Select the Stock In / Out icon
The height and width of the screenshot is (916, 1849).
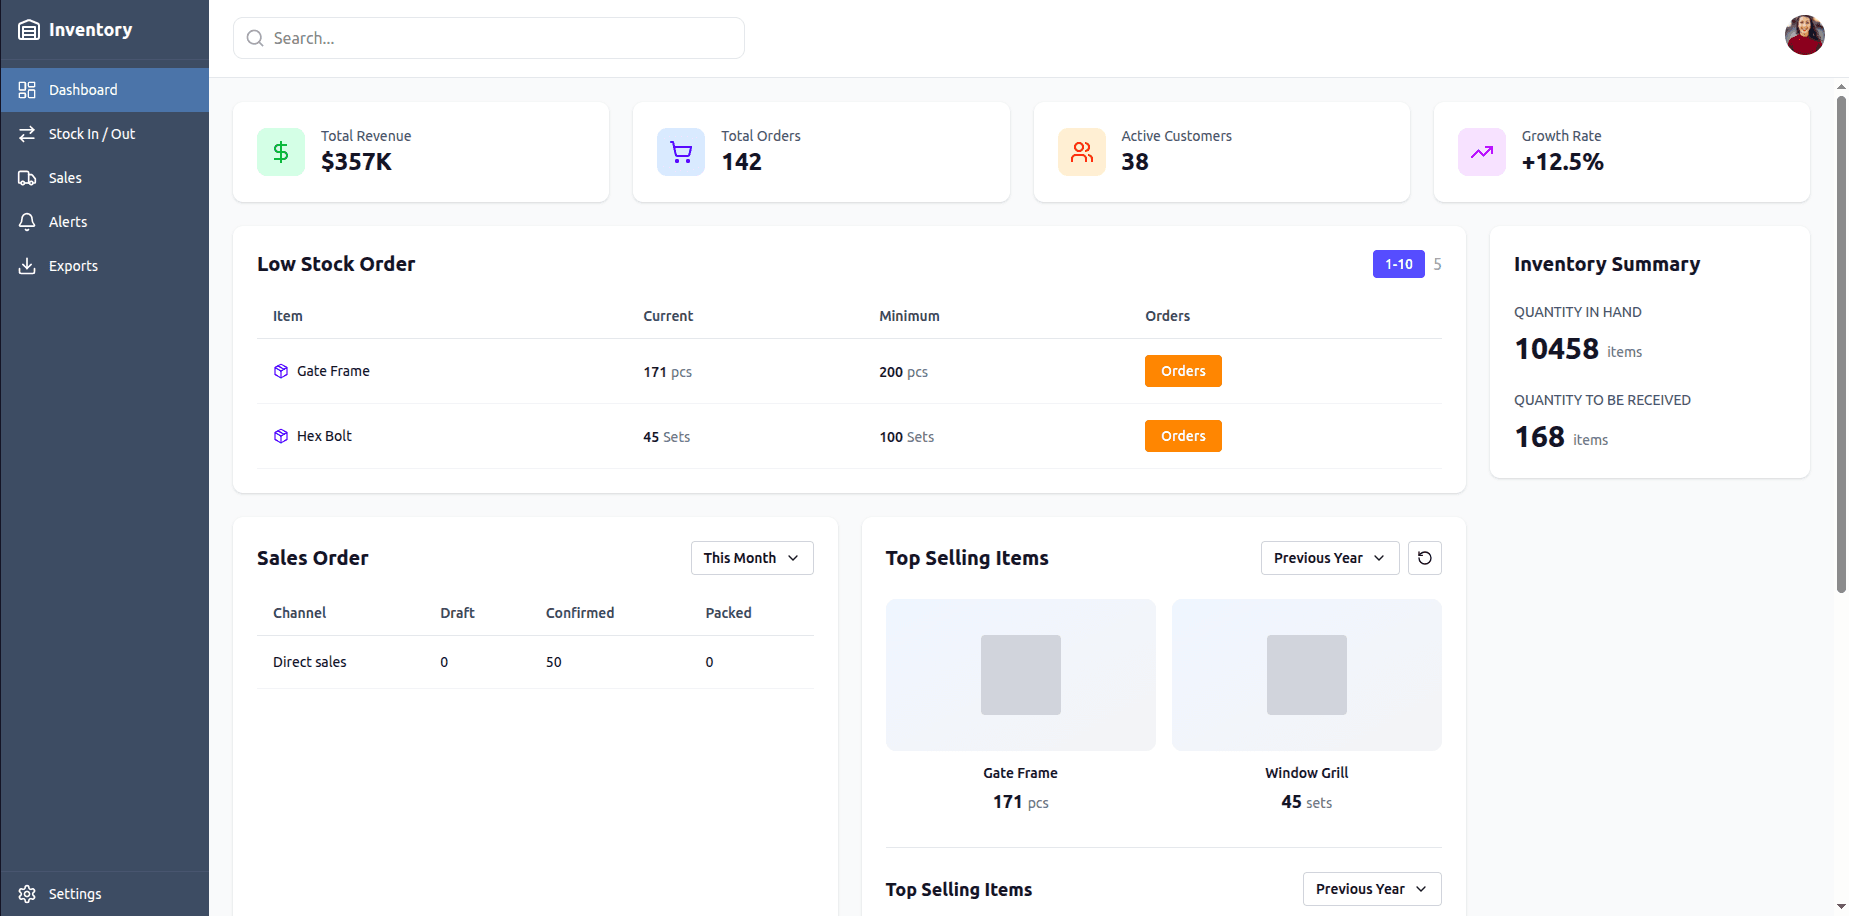[27, 133]
